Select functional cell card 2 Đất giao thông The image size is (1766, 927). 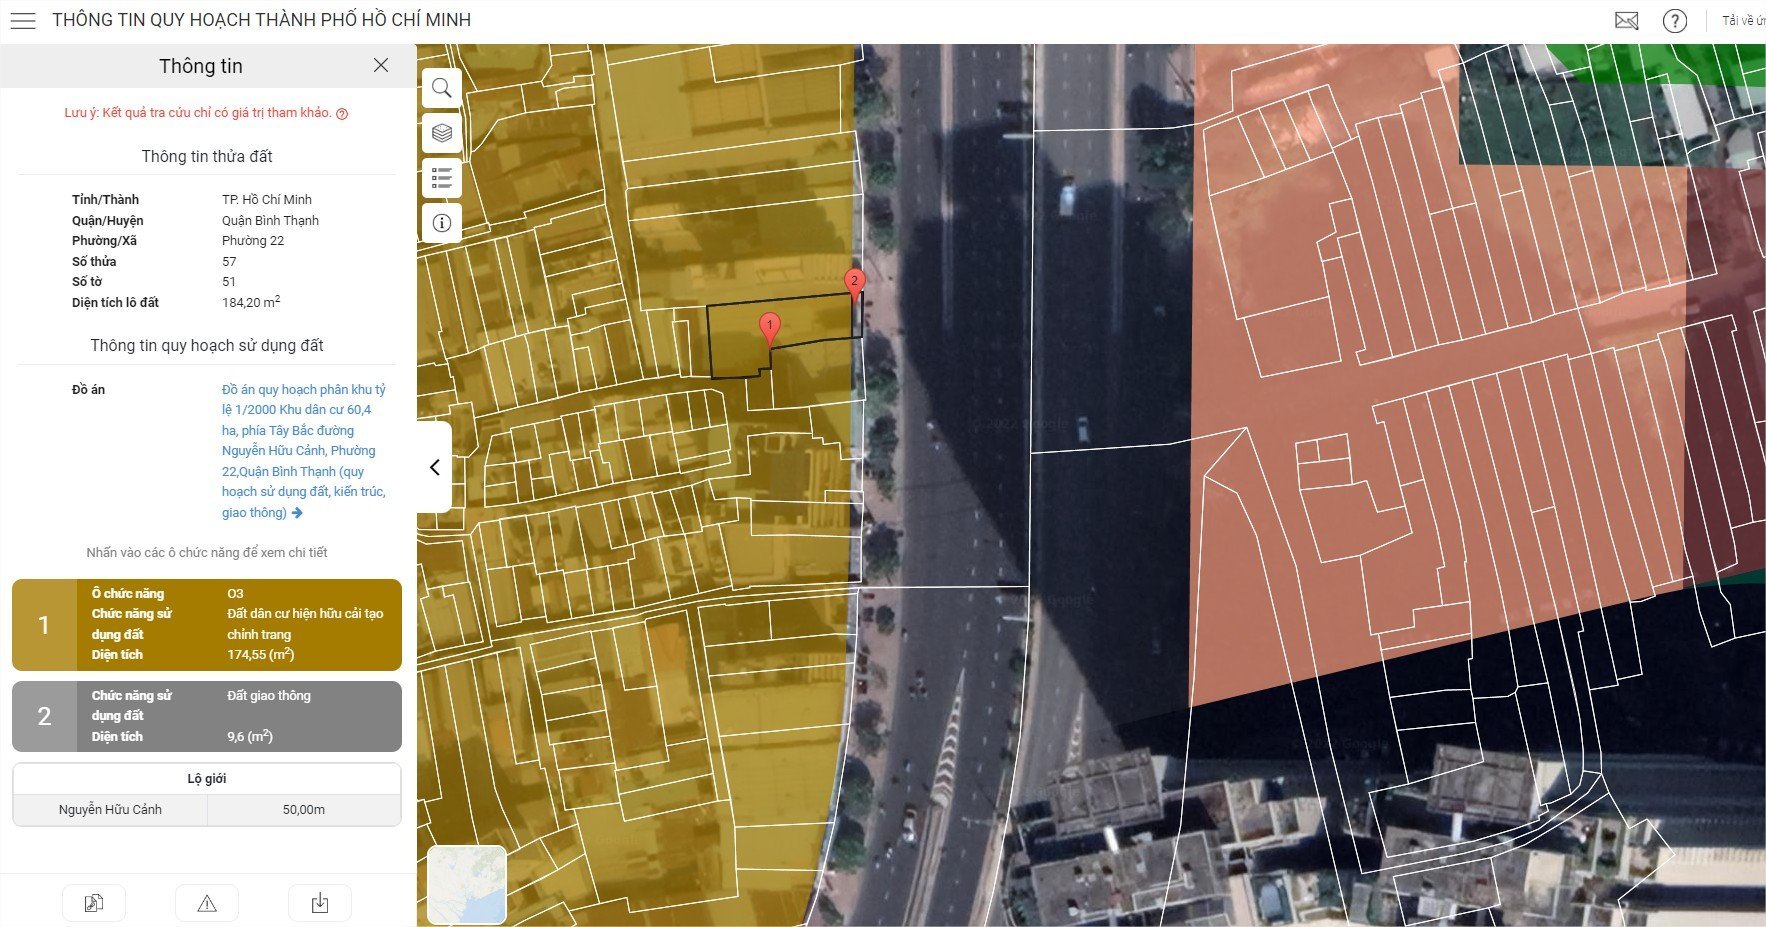[207, 716]
